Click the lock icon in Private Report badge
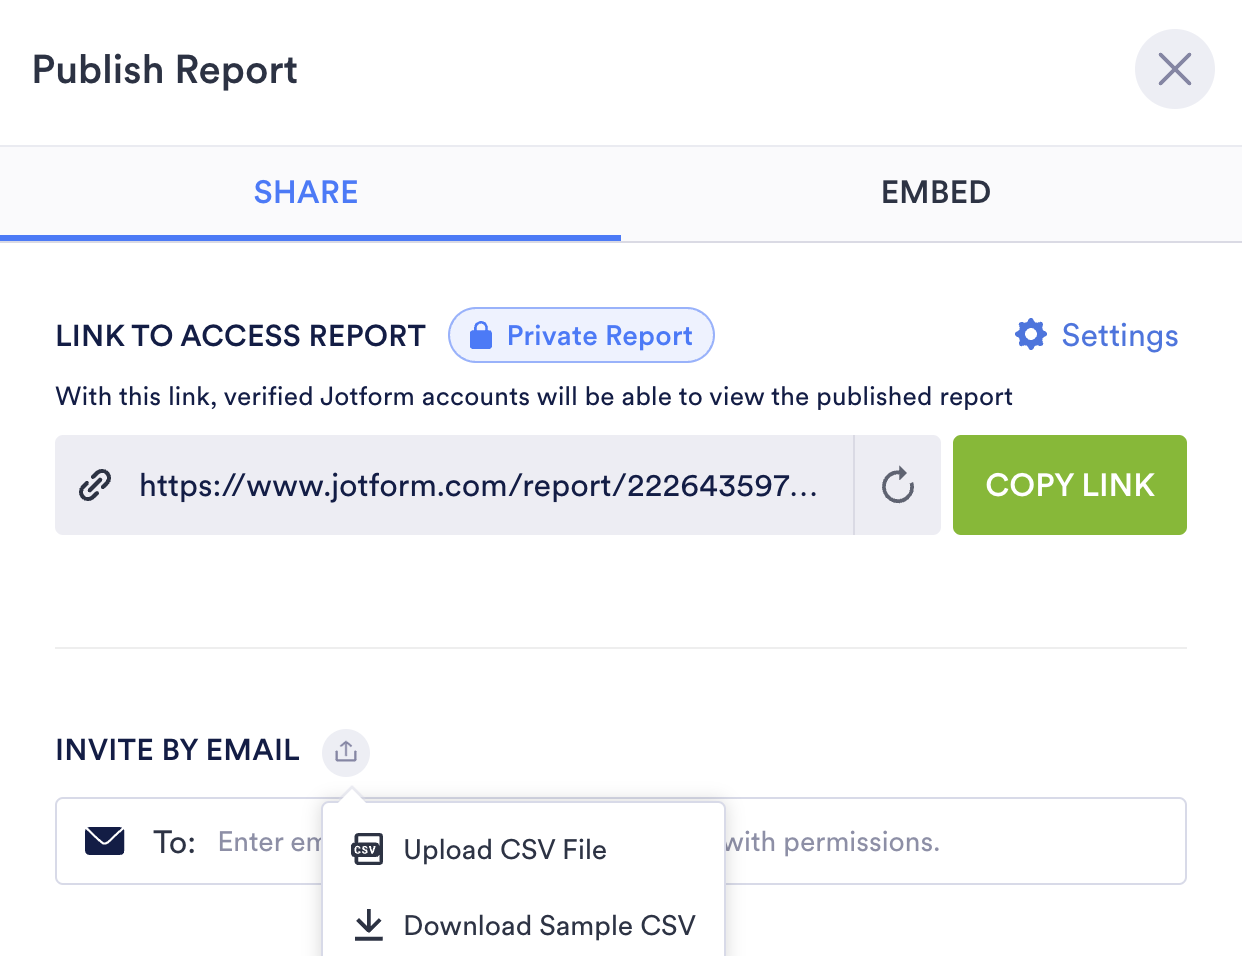1242x956 pixels. [481, 336]
